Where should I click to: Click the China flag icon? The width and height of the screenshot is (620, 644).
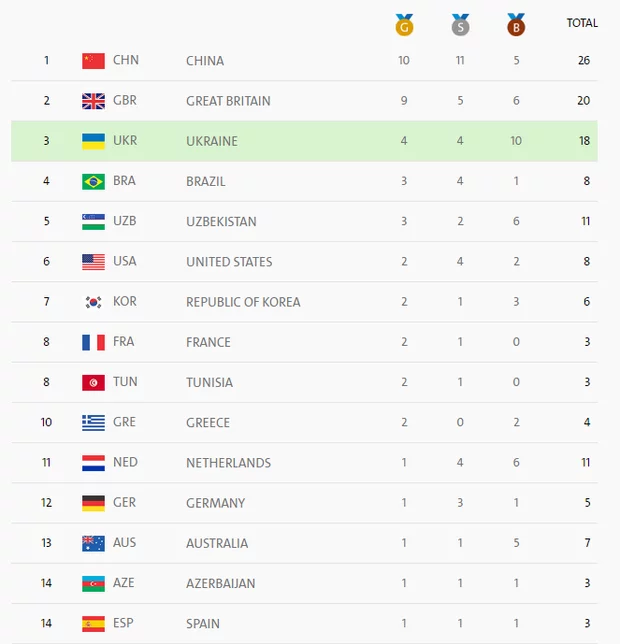coord(93,61)
